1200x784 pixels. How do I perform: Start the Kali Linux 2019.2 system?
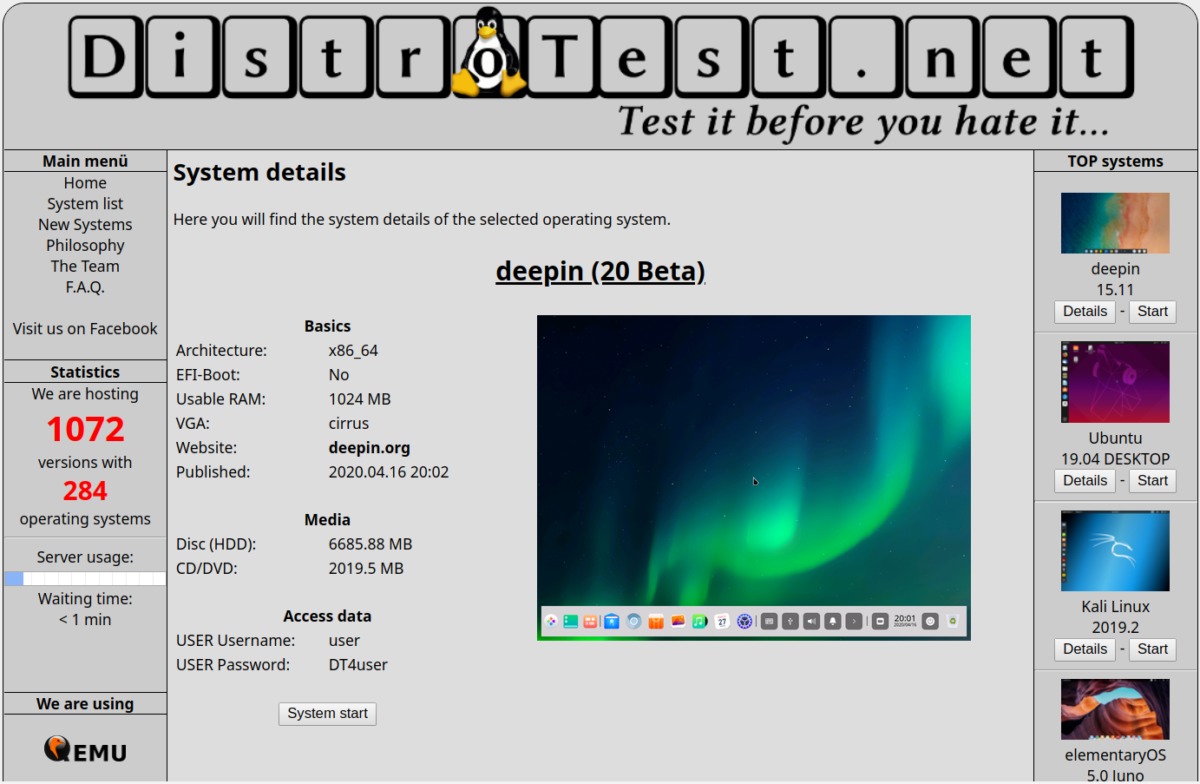[x=1152, y=649]
